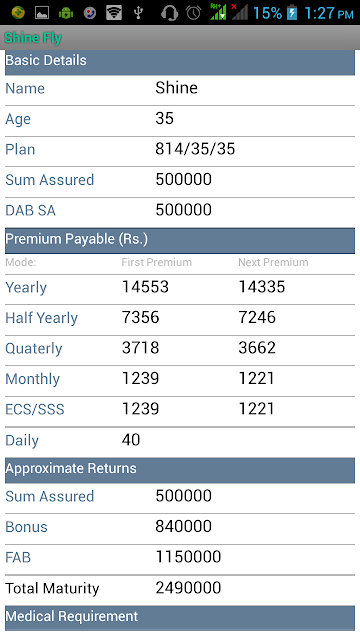
Task: Tap the network signal strength icon
Action: coord(219,12)
